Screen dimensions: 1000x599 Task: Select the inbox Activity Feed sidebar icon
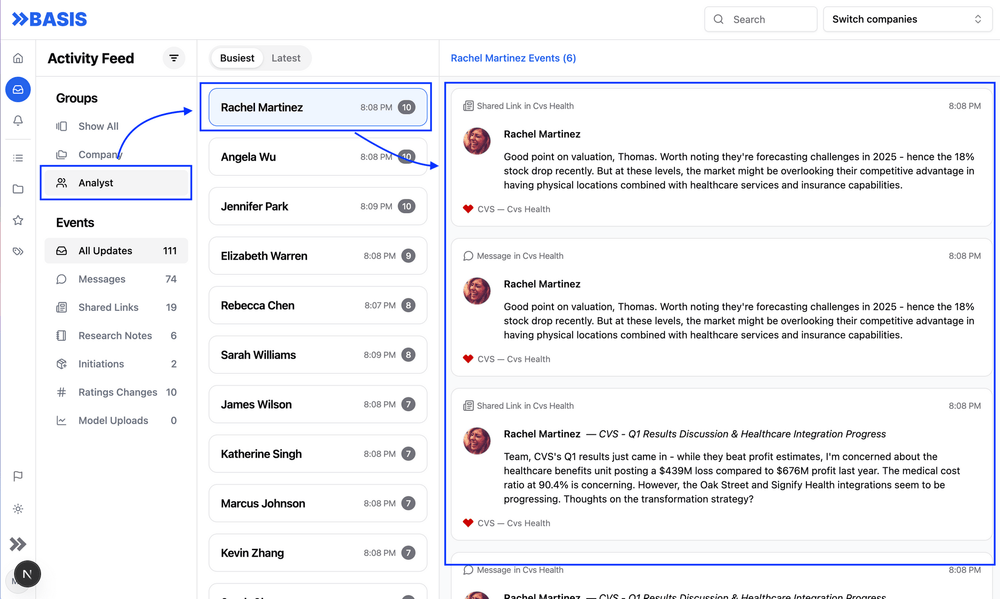pyautogui.click(x=18, y=89)
